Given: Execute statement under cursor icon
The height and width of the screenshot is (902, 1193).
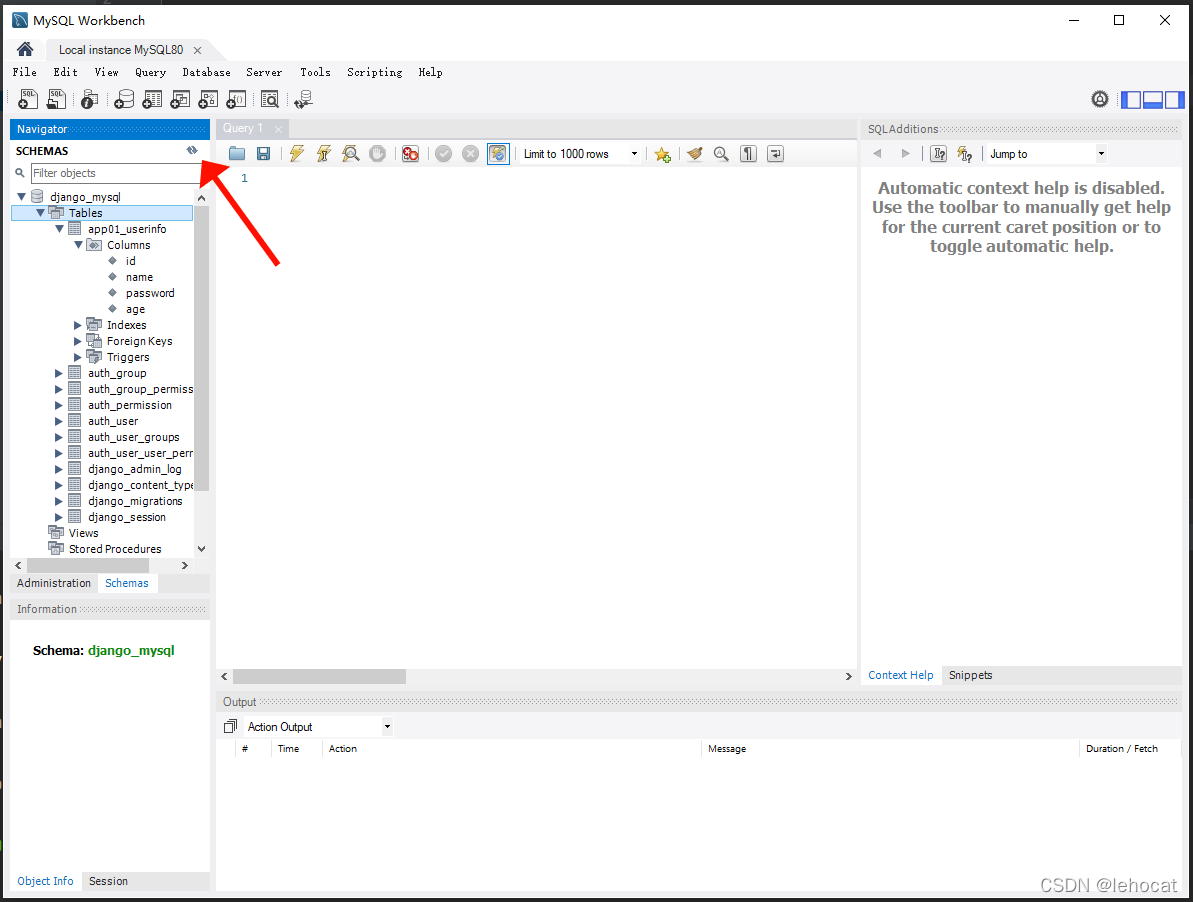Looking at the screenshot, I should pos(324,154).
